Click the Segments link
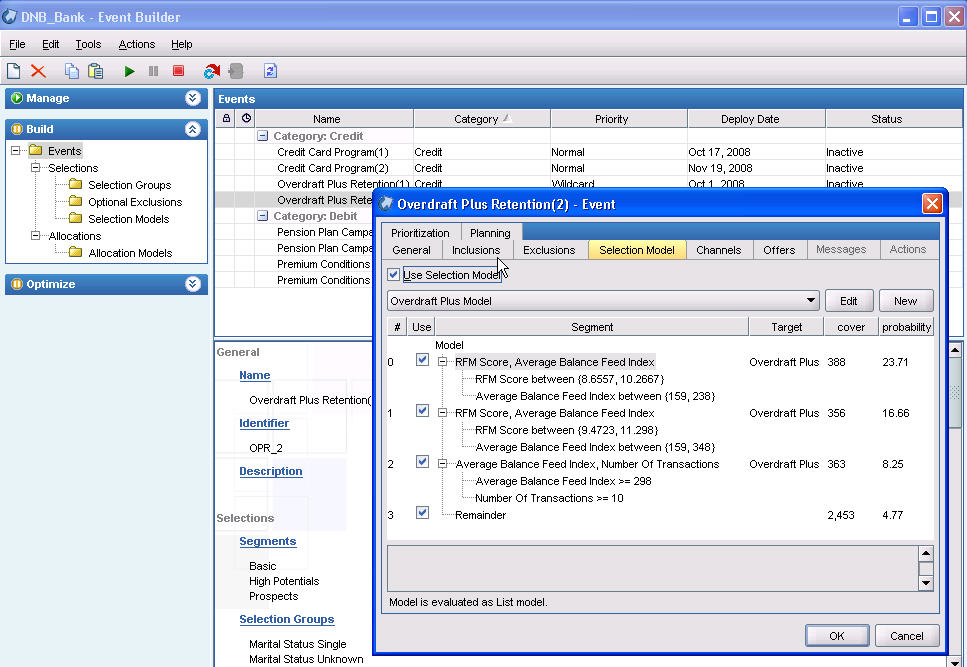Screen dimensions: 967x667 click(x=268, y=541)
